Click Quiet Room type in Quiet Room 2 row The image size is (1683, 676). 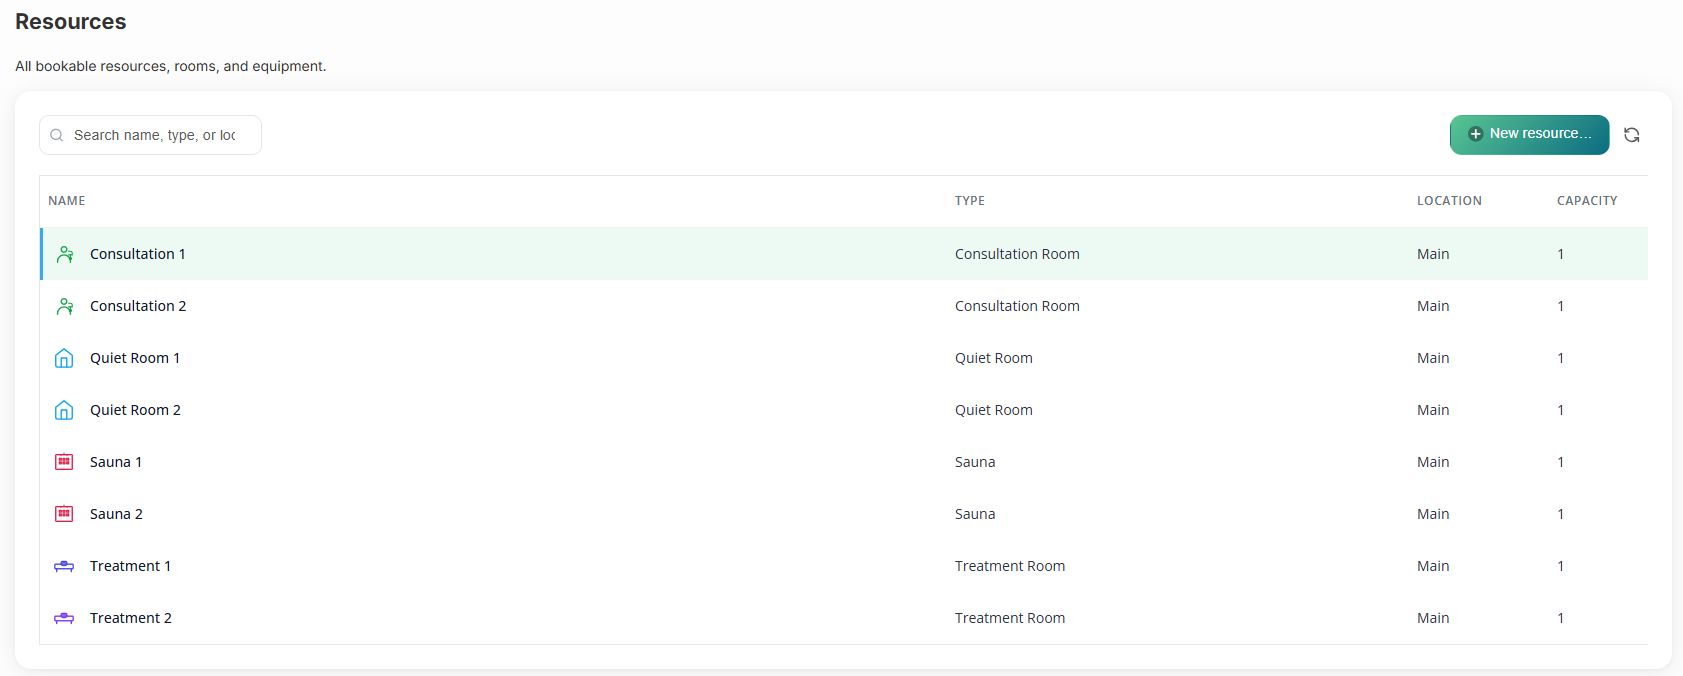pos(994,410)
